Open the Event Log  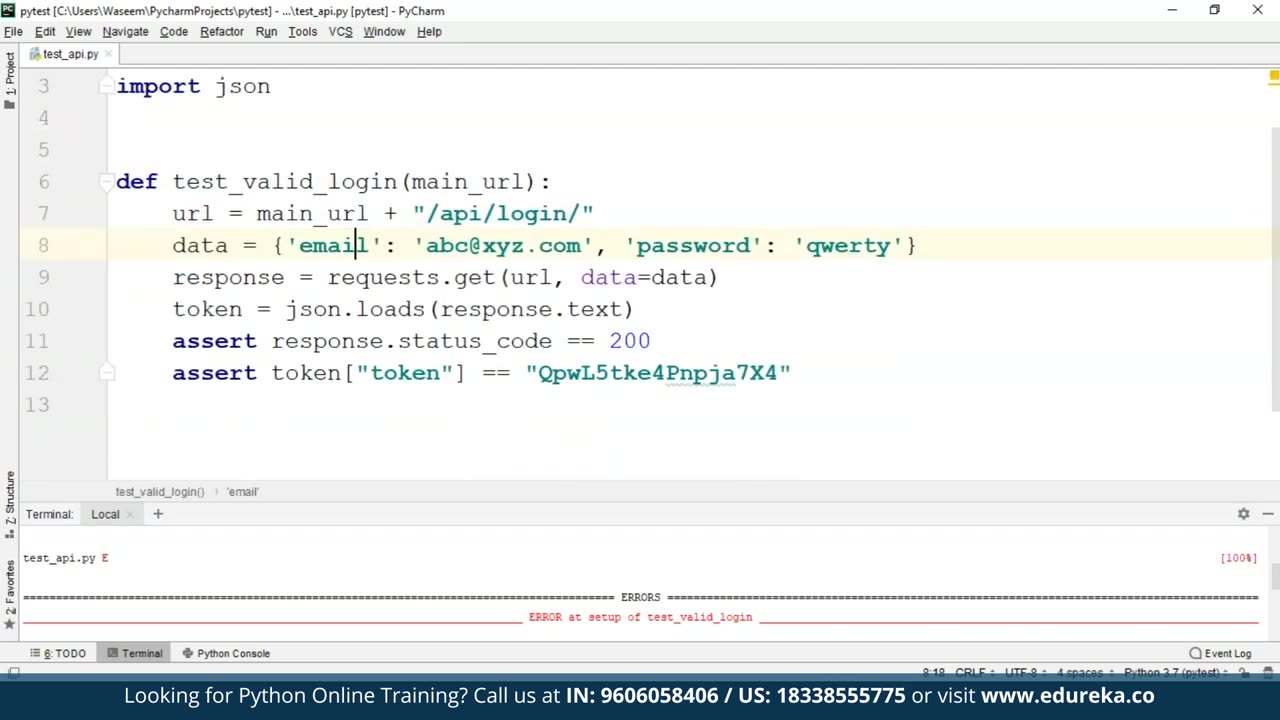[x=1220, y=653]
